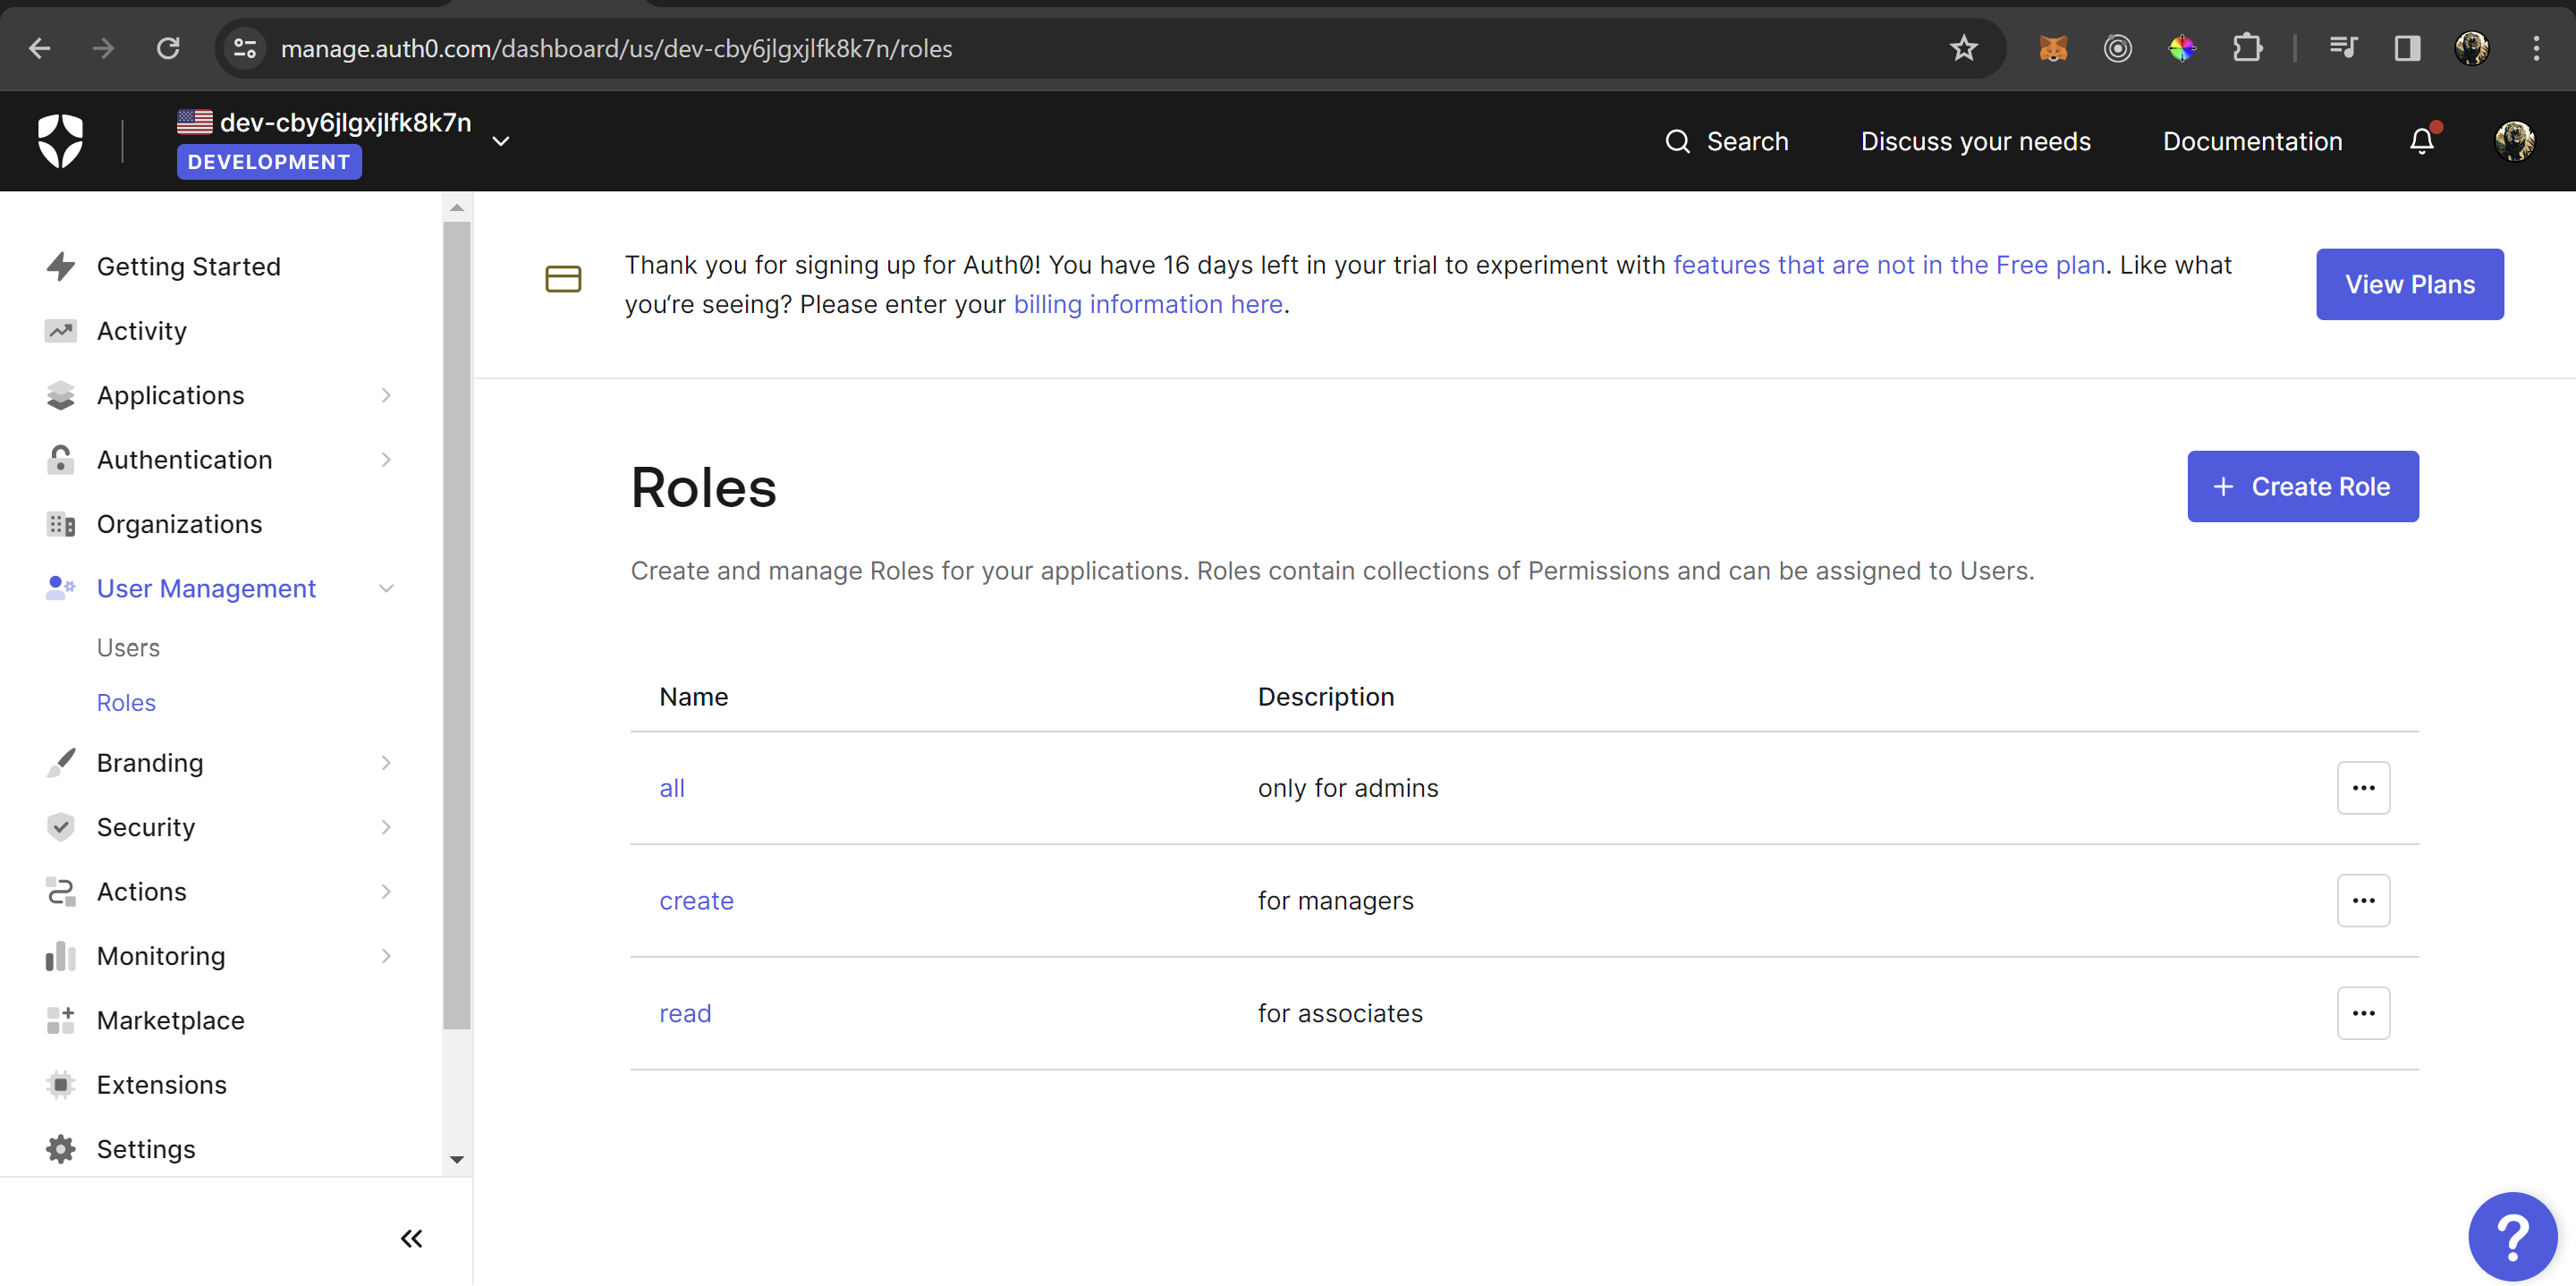Click the MetaMask fox icon in browser toolbar
The image size is (2576, 1286).
(2054, 48)
